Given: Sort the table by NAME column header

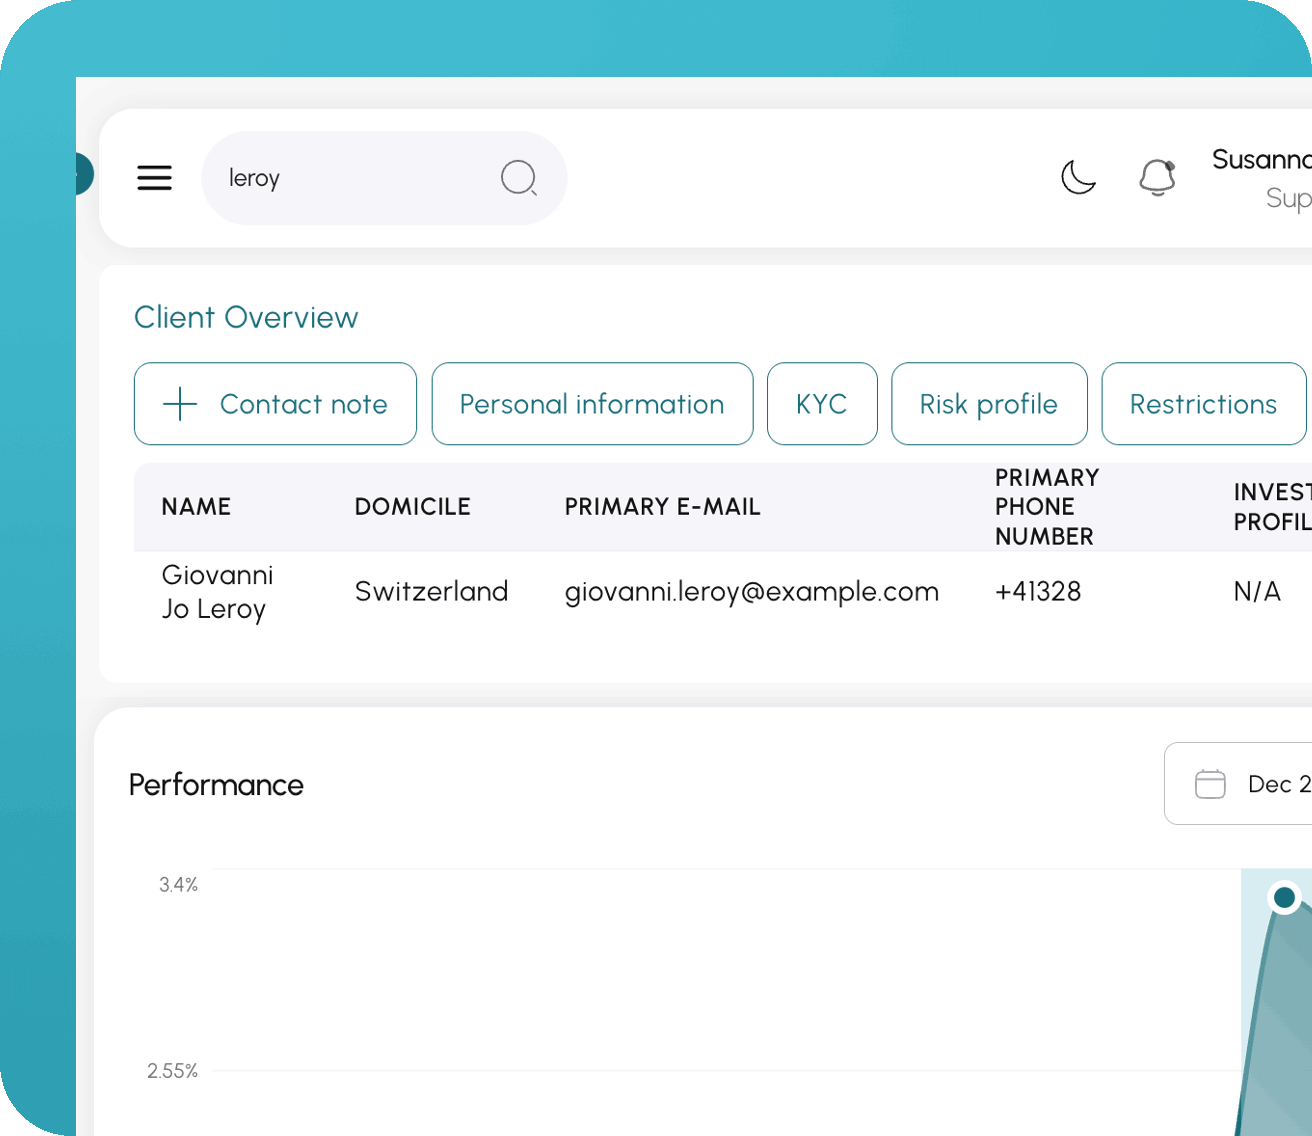Looking at the screenshot, I should (x=196, y=507).
